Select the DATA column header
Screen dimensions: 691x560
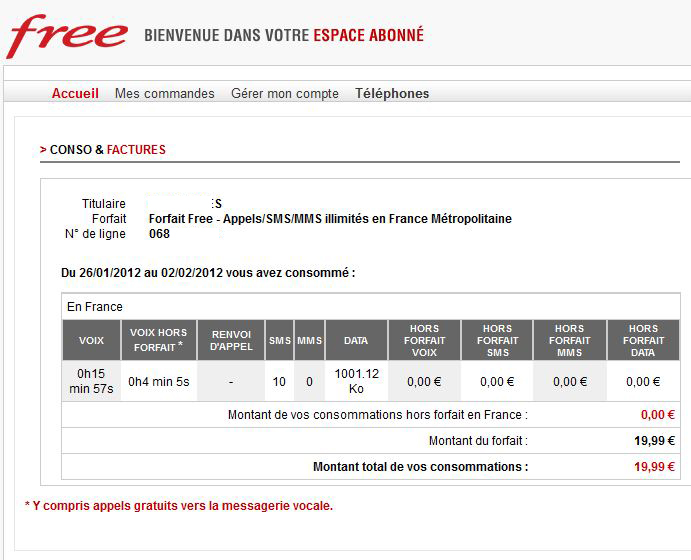pos(356,341)
